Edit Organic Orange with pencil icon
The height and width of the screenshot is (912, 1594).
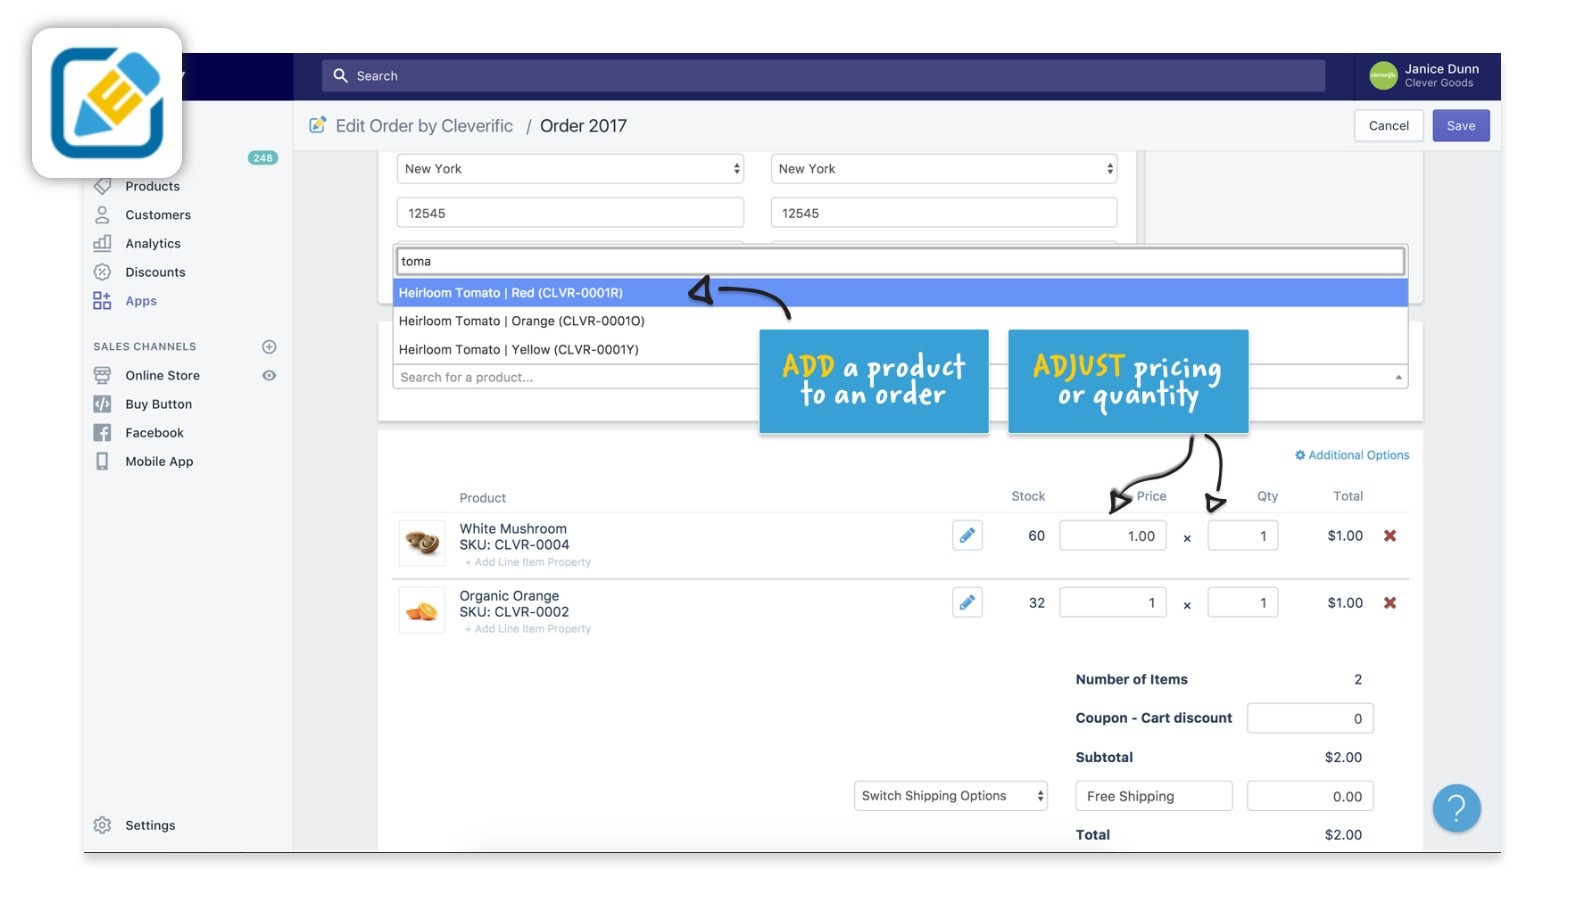(x=967, y=602)
